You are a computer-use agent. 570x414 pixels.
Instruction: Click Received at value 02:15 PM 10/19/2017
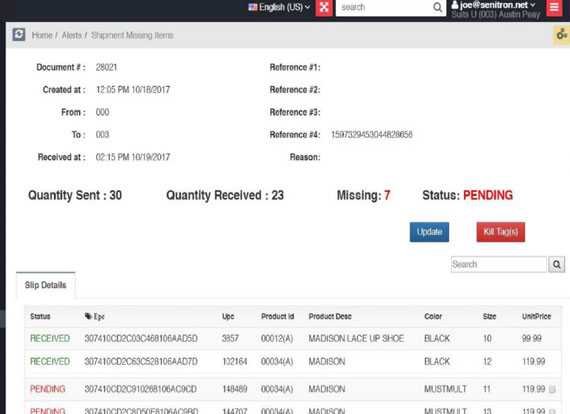click(133, 157)
